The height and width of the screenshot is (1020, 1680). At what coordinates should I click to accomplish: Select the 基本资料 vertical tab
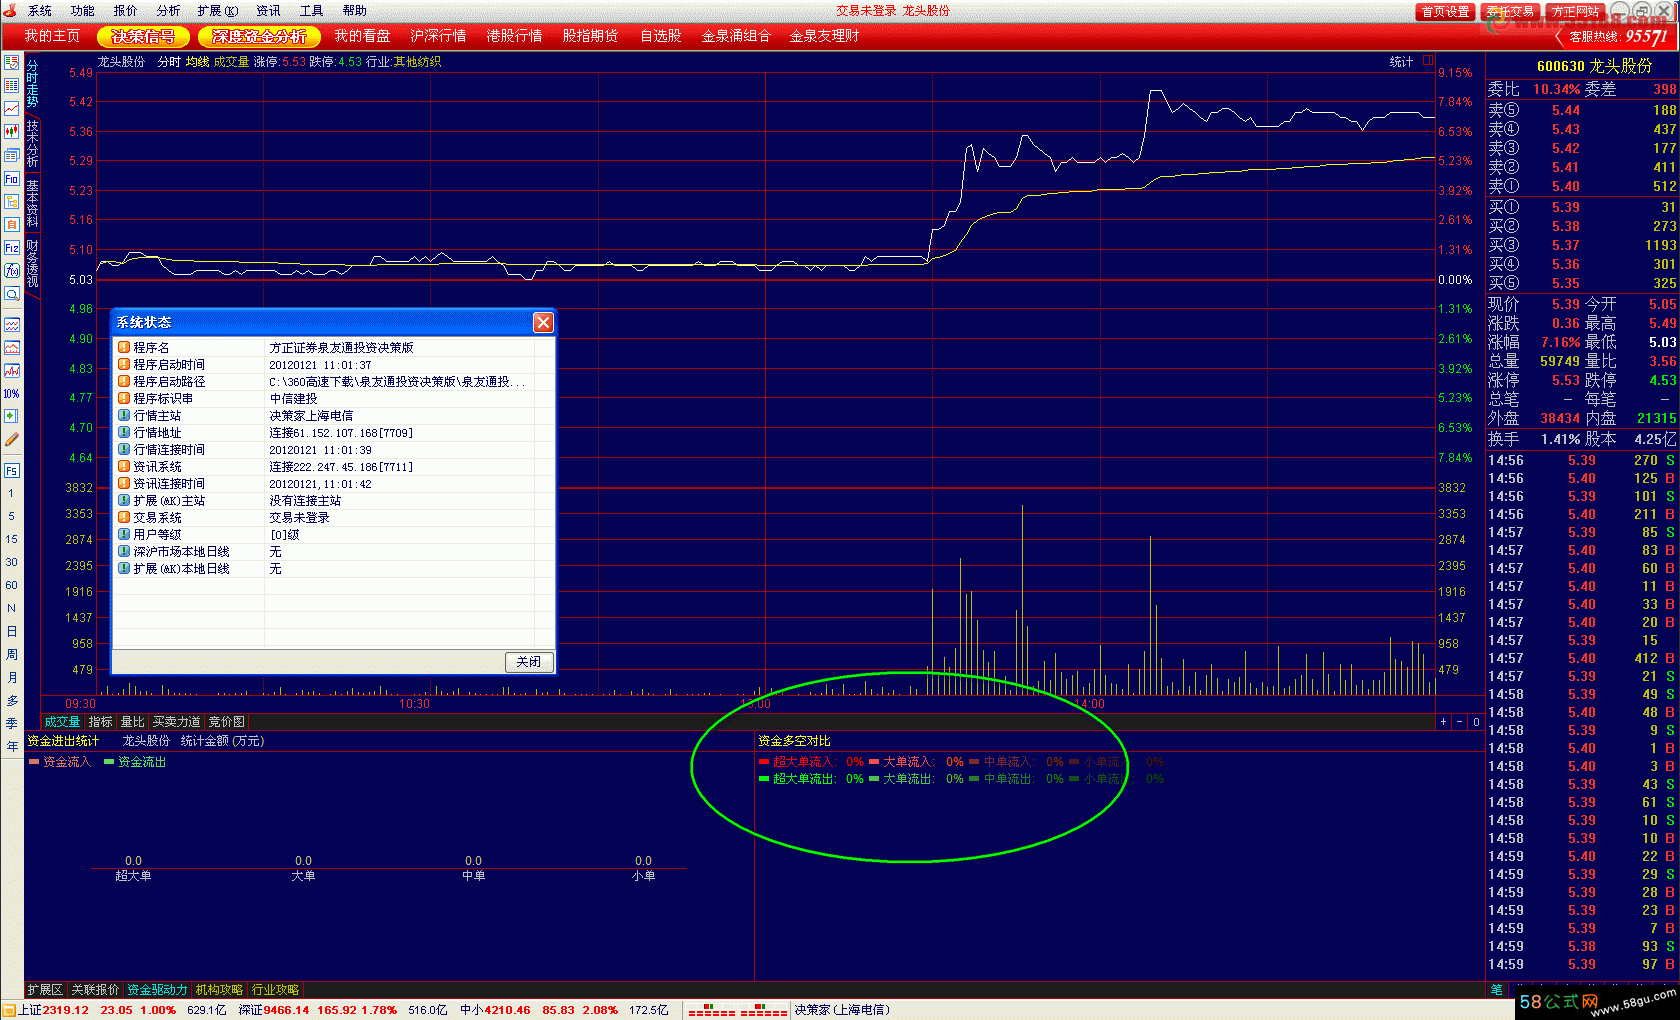coord(32,204)
